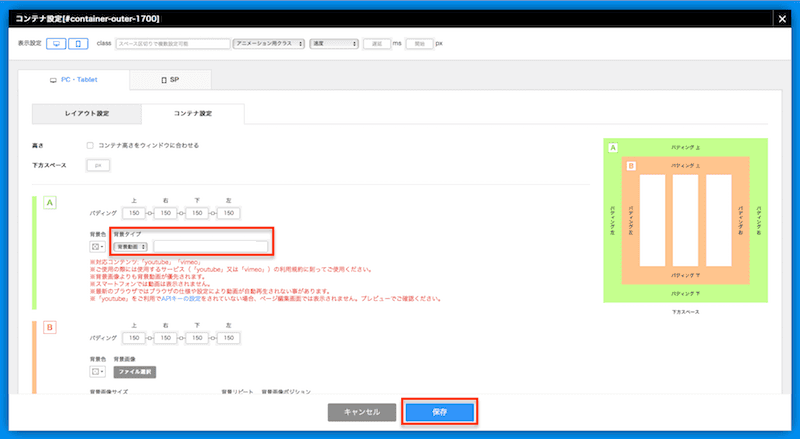
Task: Expand the background type dropdown in section A
Action: (x=130, y=246)
